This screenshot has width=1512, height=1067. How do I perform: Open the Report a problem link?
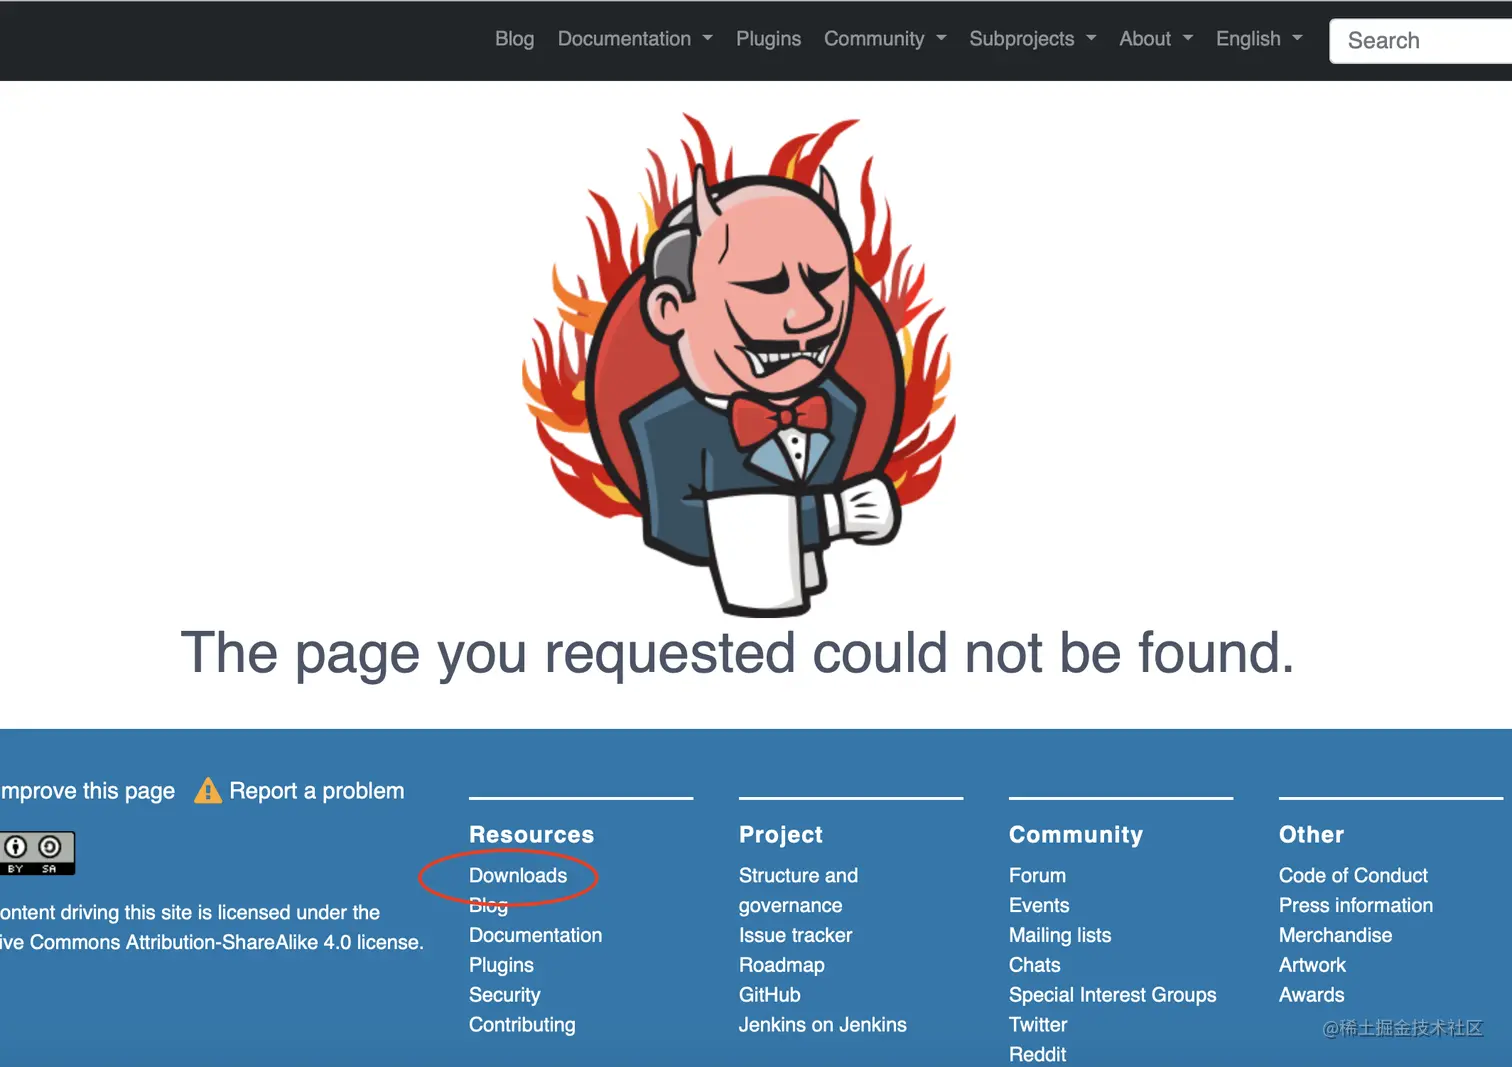coord(317,791)
